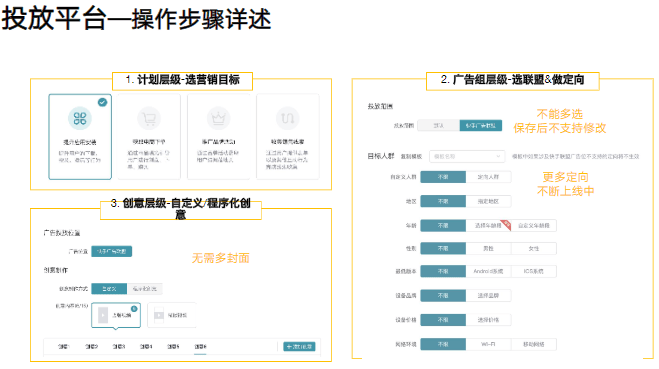
Task: Choose 选择价格 for device price
Action: [488, 320]
